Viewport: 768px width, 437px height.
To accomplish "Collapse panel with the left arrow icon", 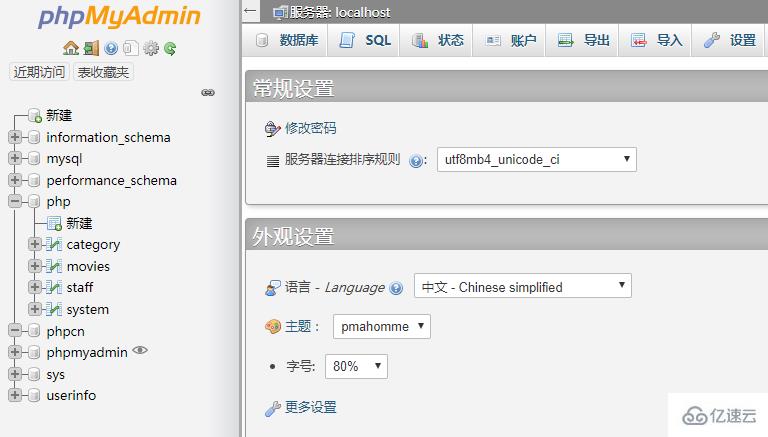I will (x=250, y=10).
